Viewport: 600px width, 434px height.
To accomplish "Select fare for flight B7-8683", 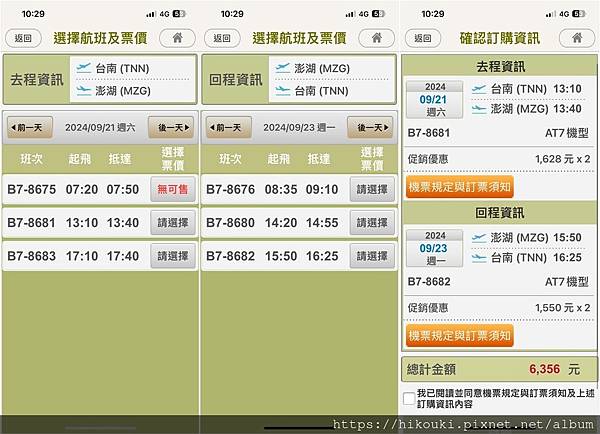I will [173, 256].
